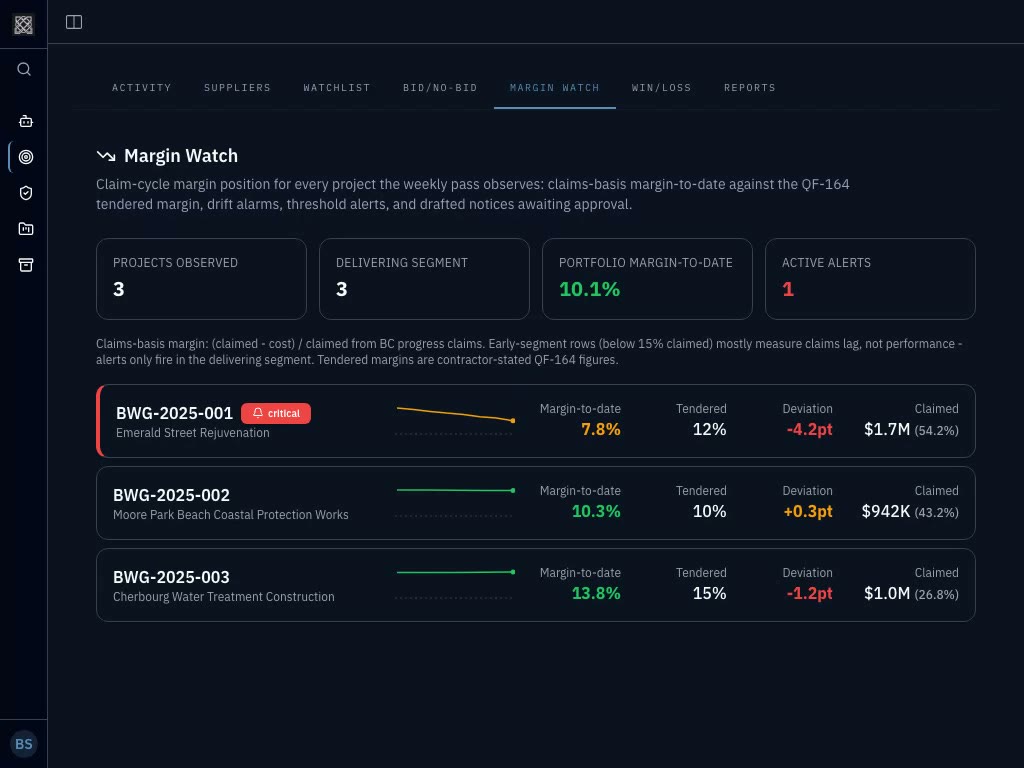Go to the Bid/No-Bid tab
Image resolution: width=1024 pixels, height=768 pixels.
click(x=440, y=88)
